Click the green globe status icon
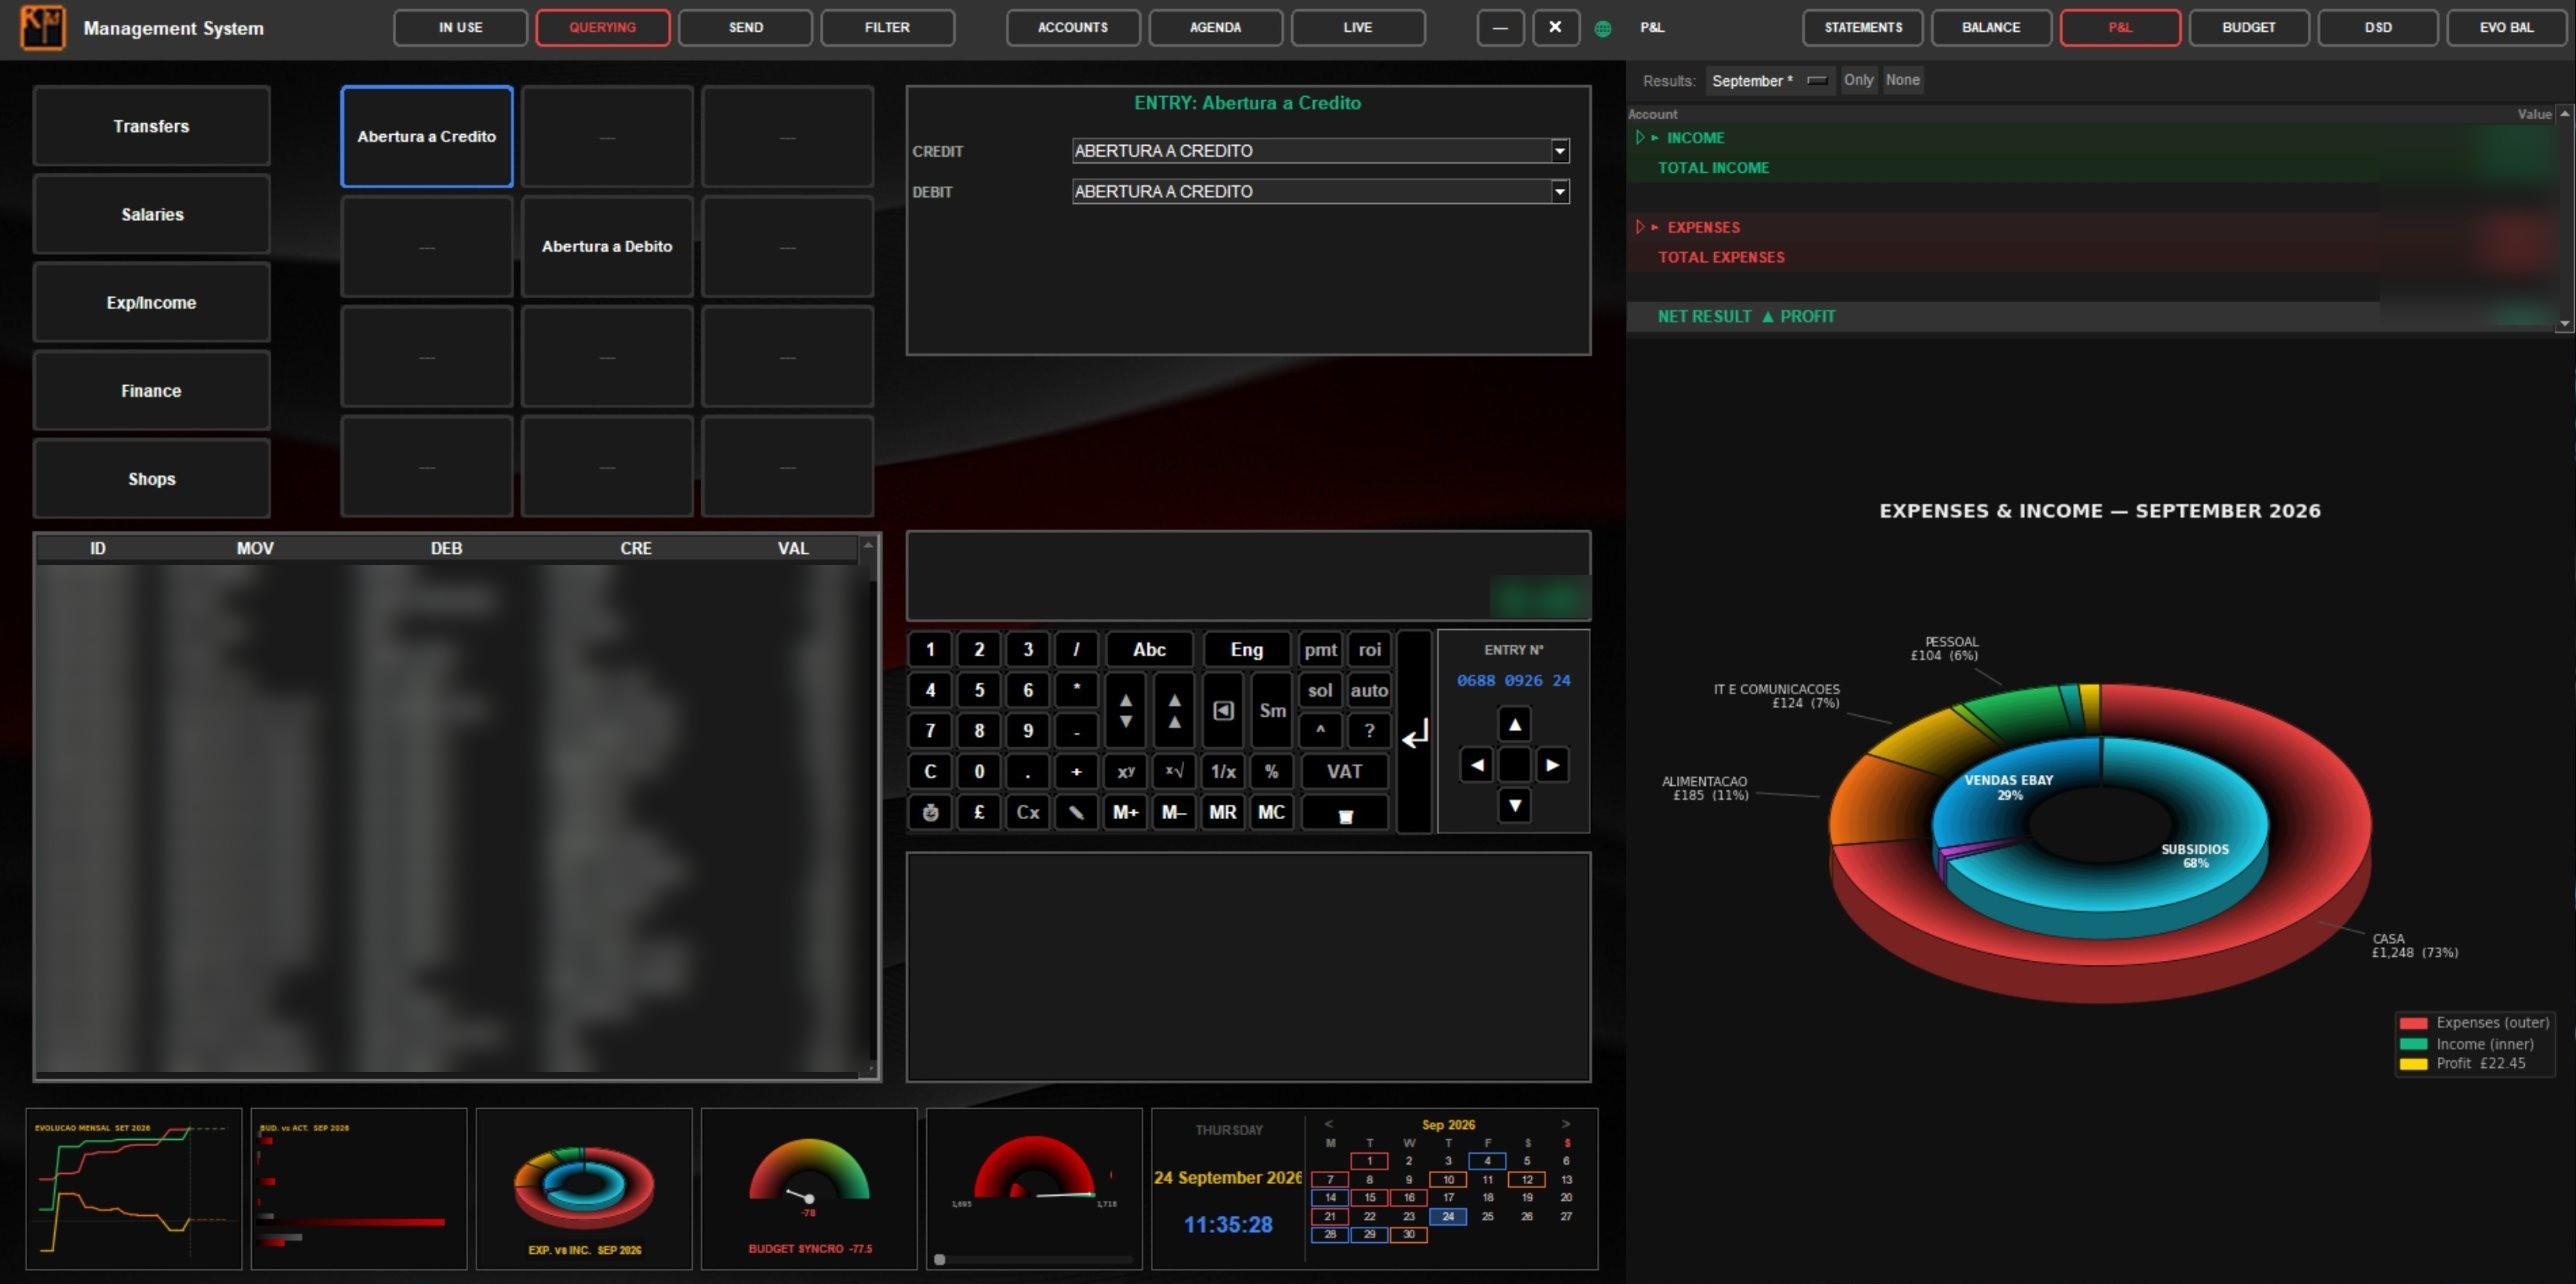Viewport: 2576px width, 1284px height. [1603, 29]
